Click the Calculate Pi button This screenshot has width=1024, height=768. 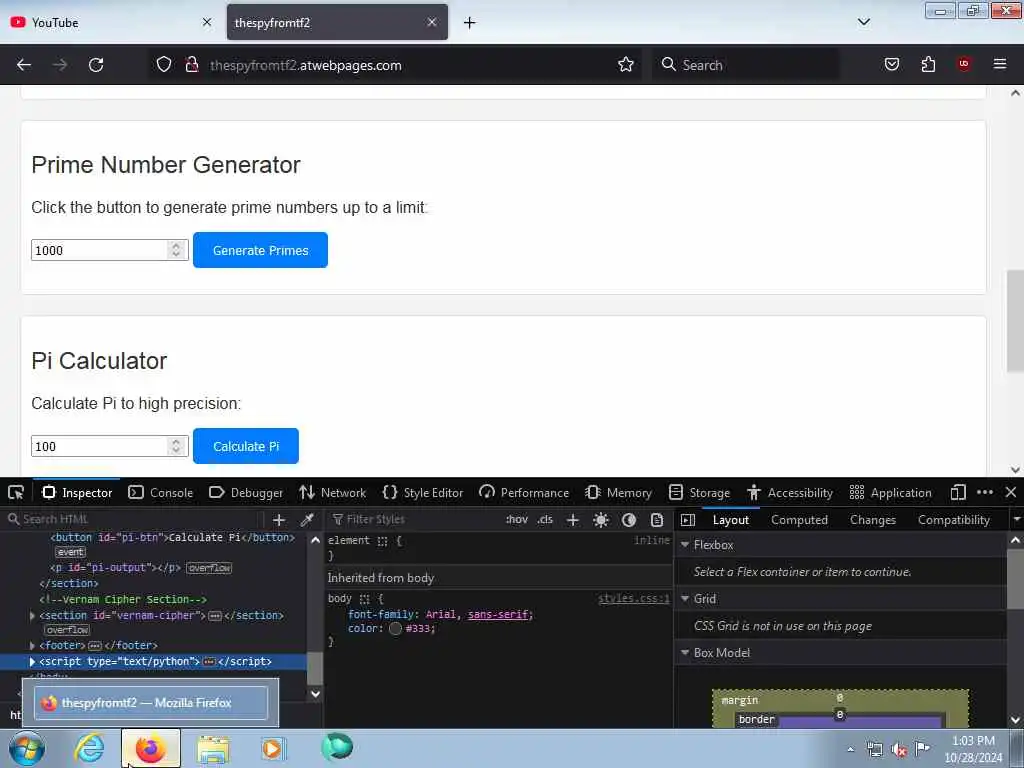246,446
